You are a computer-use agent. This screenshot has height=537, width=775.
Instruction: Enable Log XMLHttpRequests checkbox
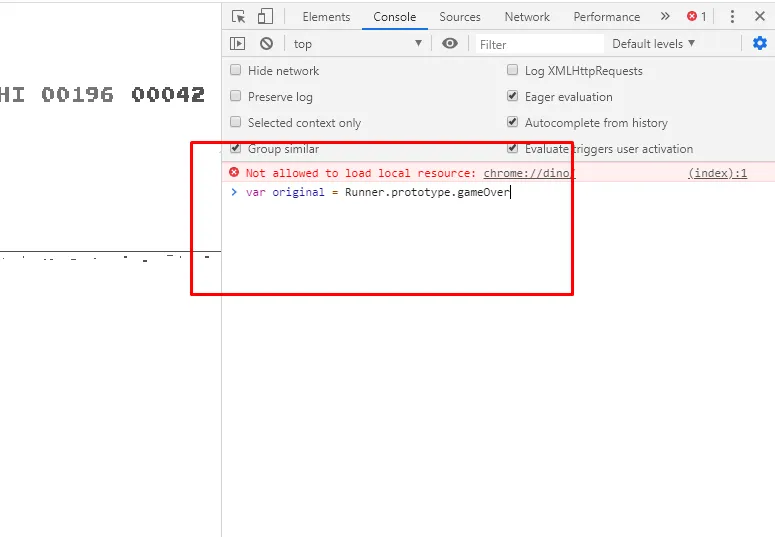pyautogui.click(x=513, y=70)
